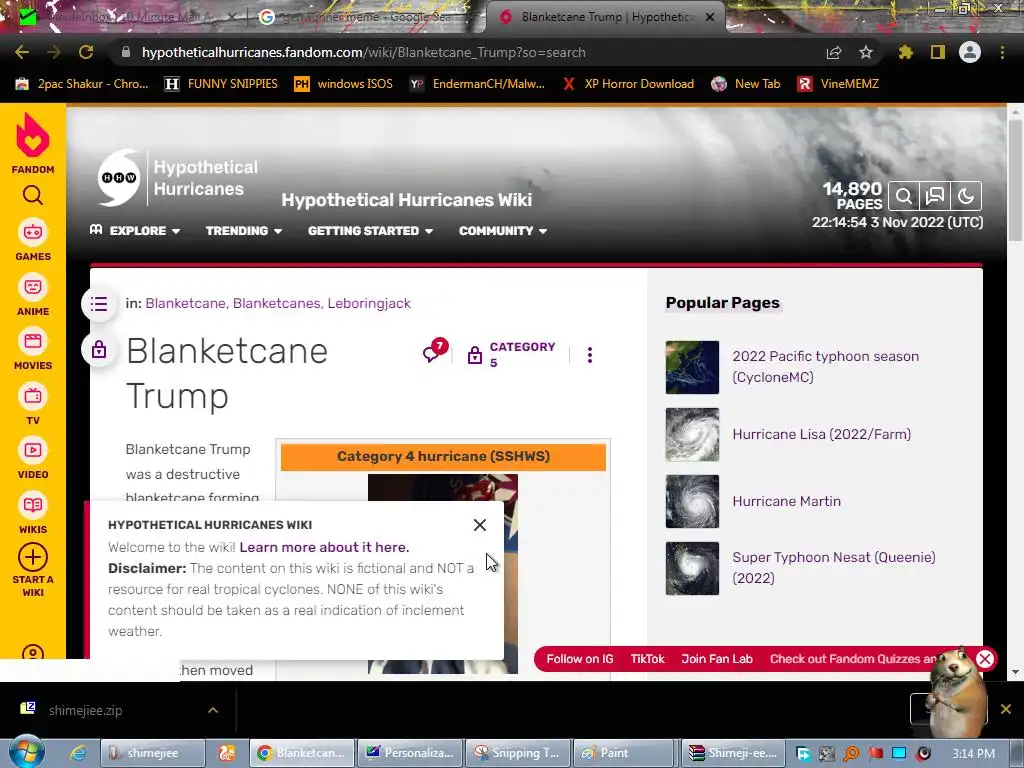Click the Blanketcanes category link
Image resolution: width=1024 pixels, height=768 pixels.
[x=277, y=303]
